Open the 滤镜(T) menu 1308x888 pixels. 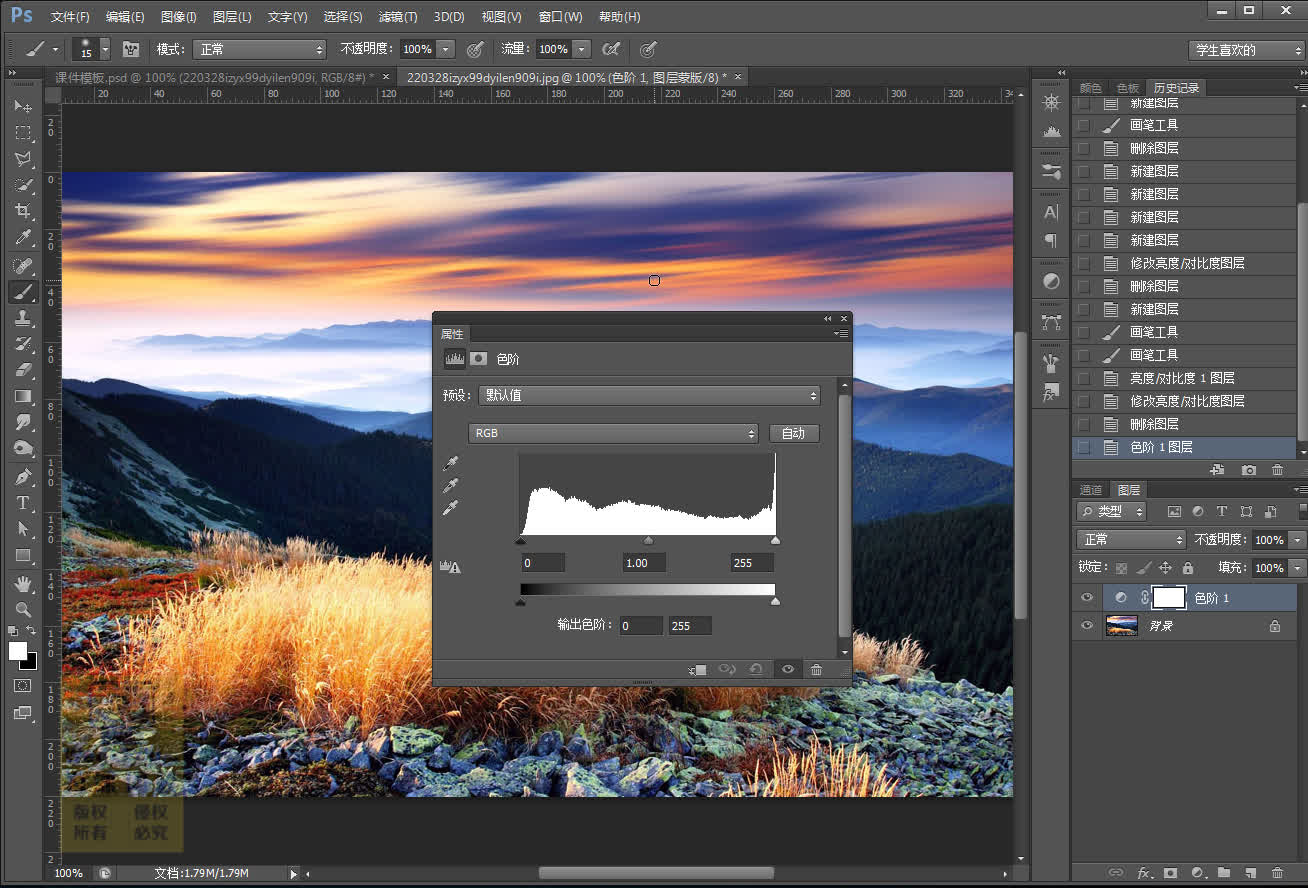click(397, 17)
